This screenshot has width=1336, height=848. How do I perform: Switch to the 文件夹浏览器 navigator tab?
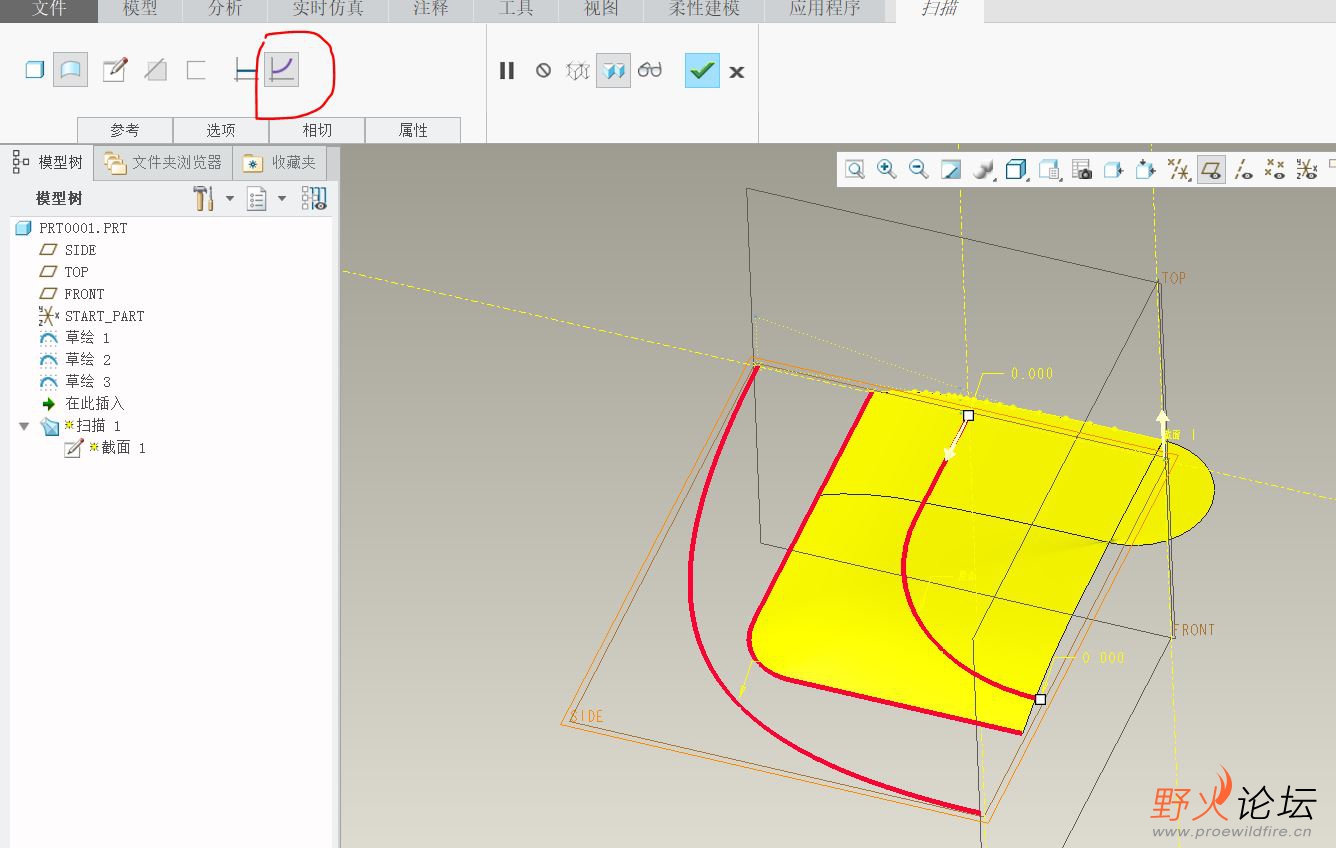(163, 162)
